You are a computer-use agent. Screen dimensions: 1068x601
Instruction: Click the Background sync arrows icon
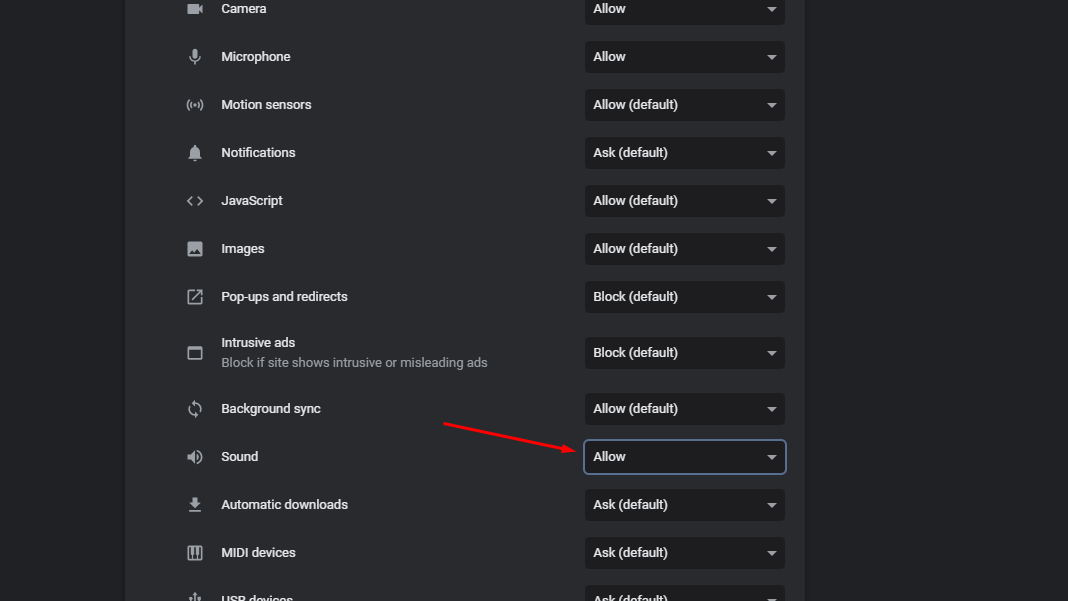195,409
